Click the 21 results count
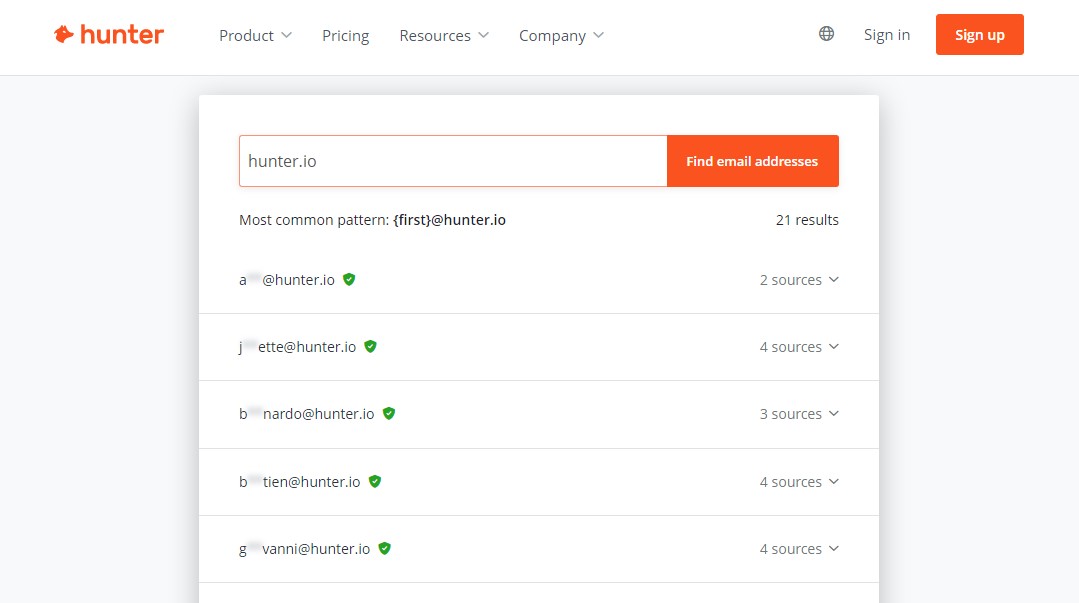 click(807, 220)
